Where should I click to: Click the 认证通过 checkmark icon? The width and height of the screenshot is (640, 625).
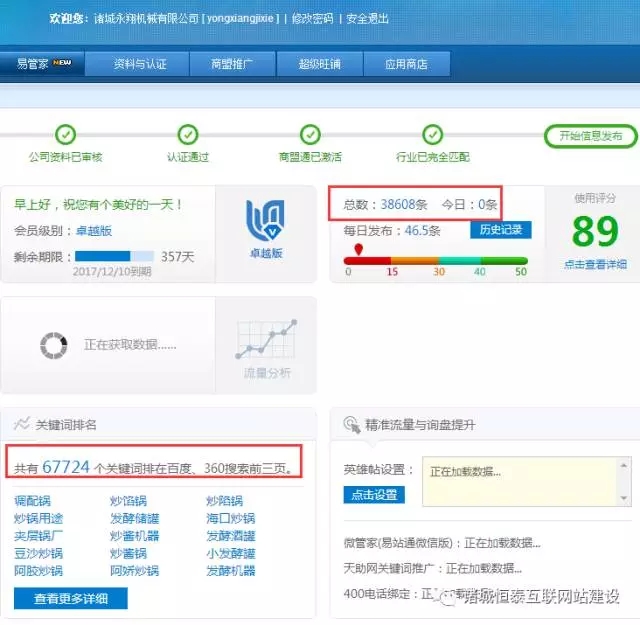point(188,135)
